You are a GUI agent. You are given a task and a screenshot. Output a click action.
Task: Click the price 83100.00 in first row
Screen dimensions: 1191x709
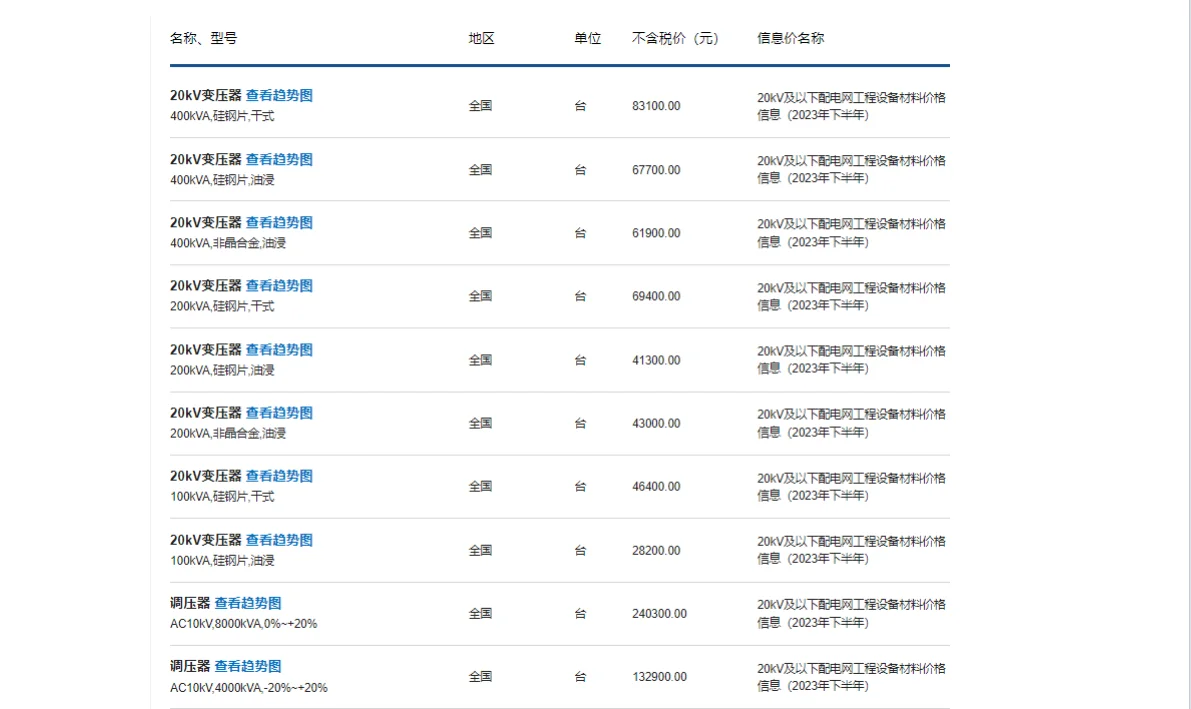655,104
